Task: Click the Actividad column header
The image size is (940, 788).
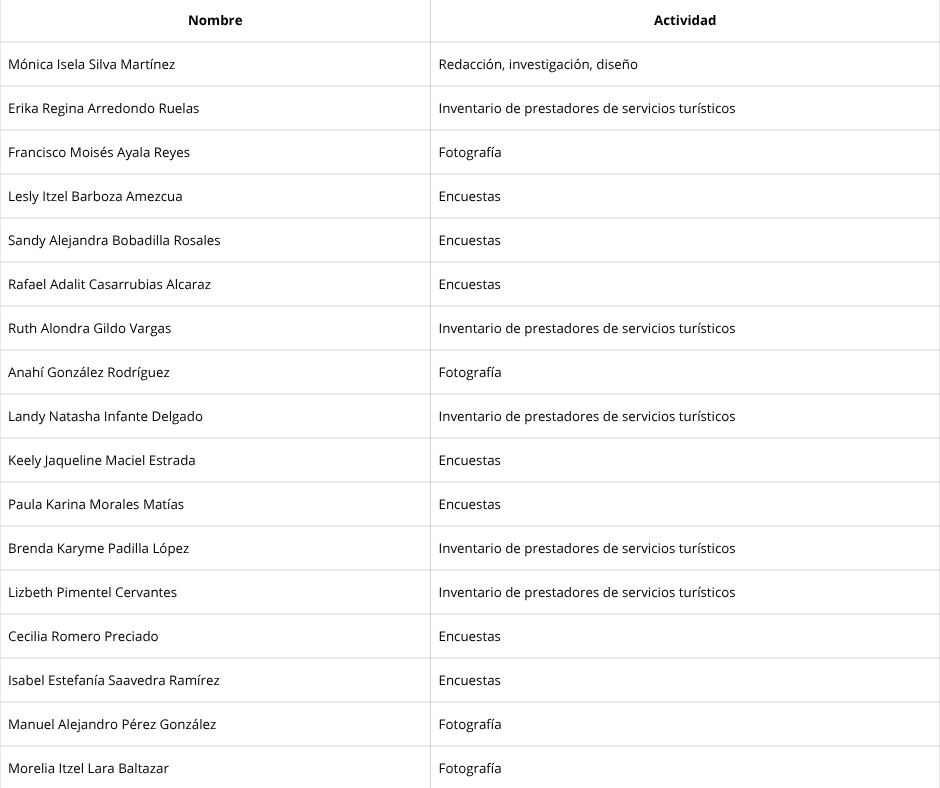Action: [685, 20]
